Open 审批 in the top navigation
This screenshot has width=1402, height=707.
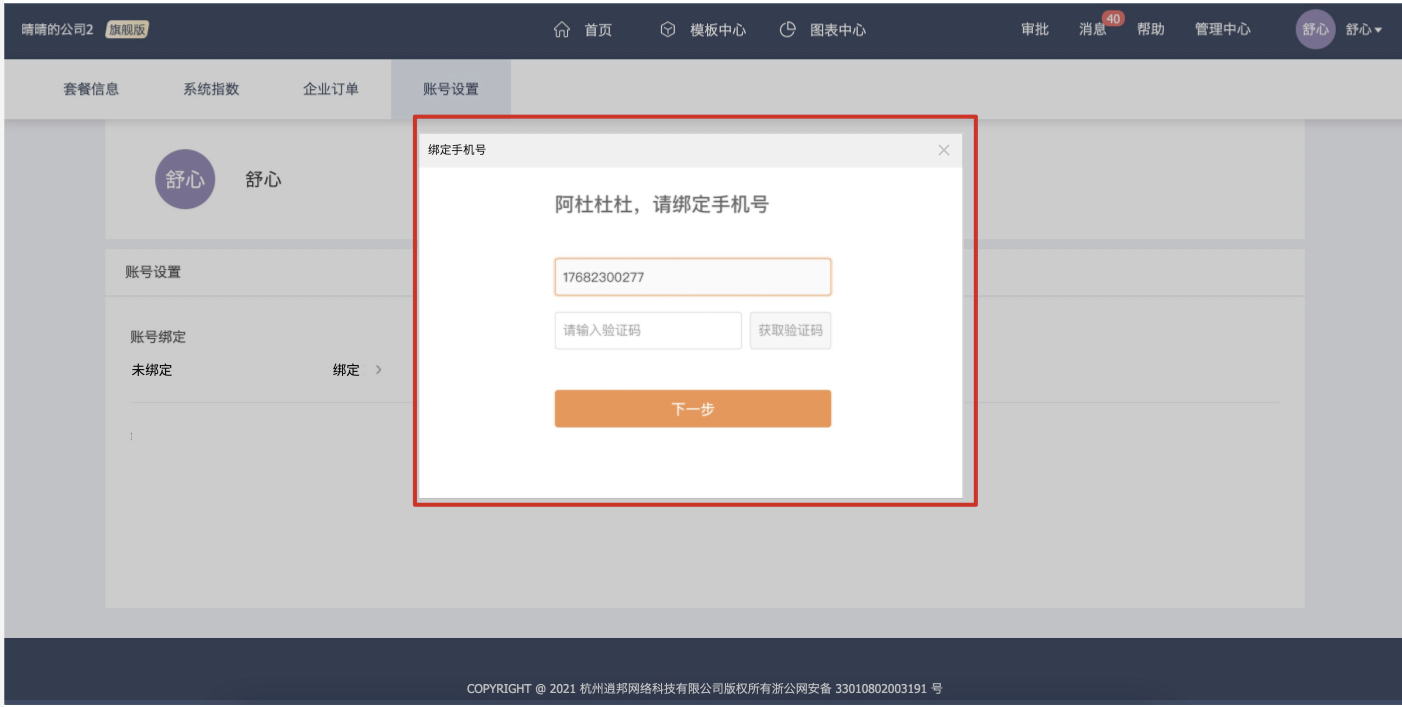[x=1035, y=30]
